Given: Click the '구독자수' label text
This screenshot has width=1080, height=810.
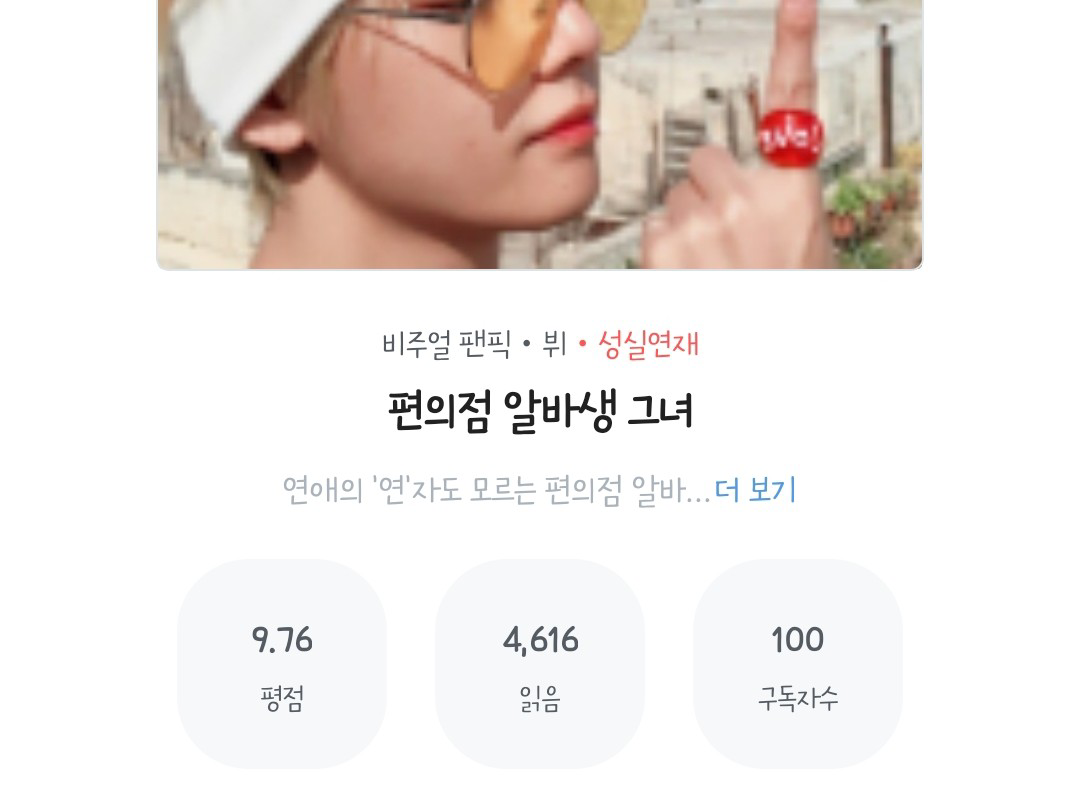Looking at the screenshot, I should coord(798,698).
